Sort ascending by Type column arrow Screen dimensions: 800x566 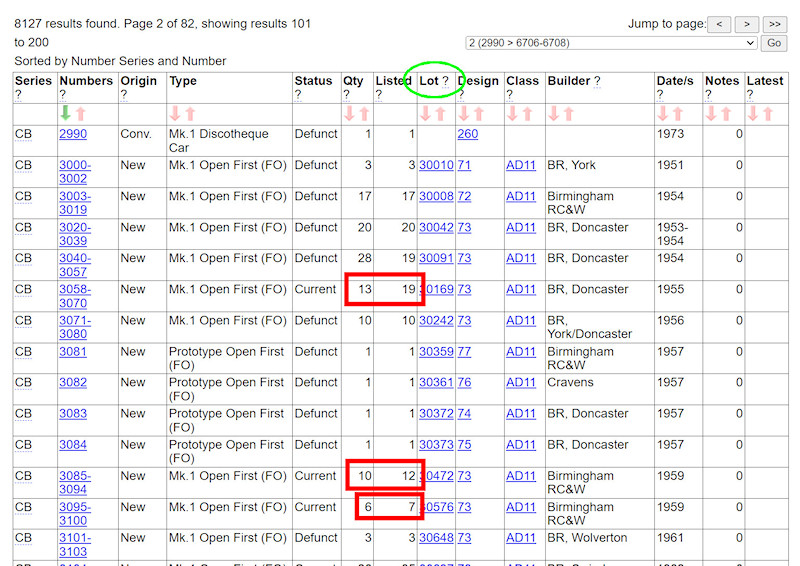point(190,114)
